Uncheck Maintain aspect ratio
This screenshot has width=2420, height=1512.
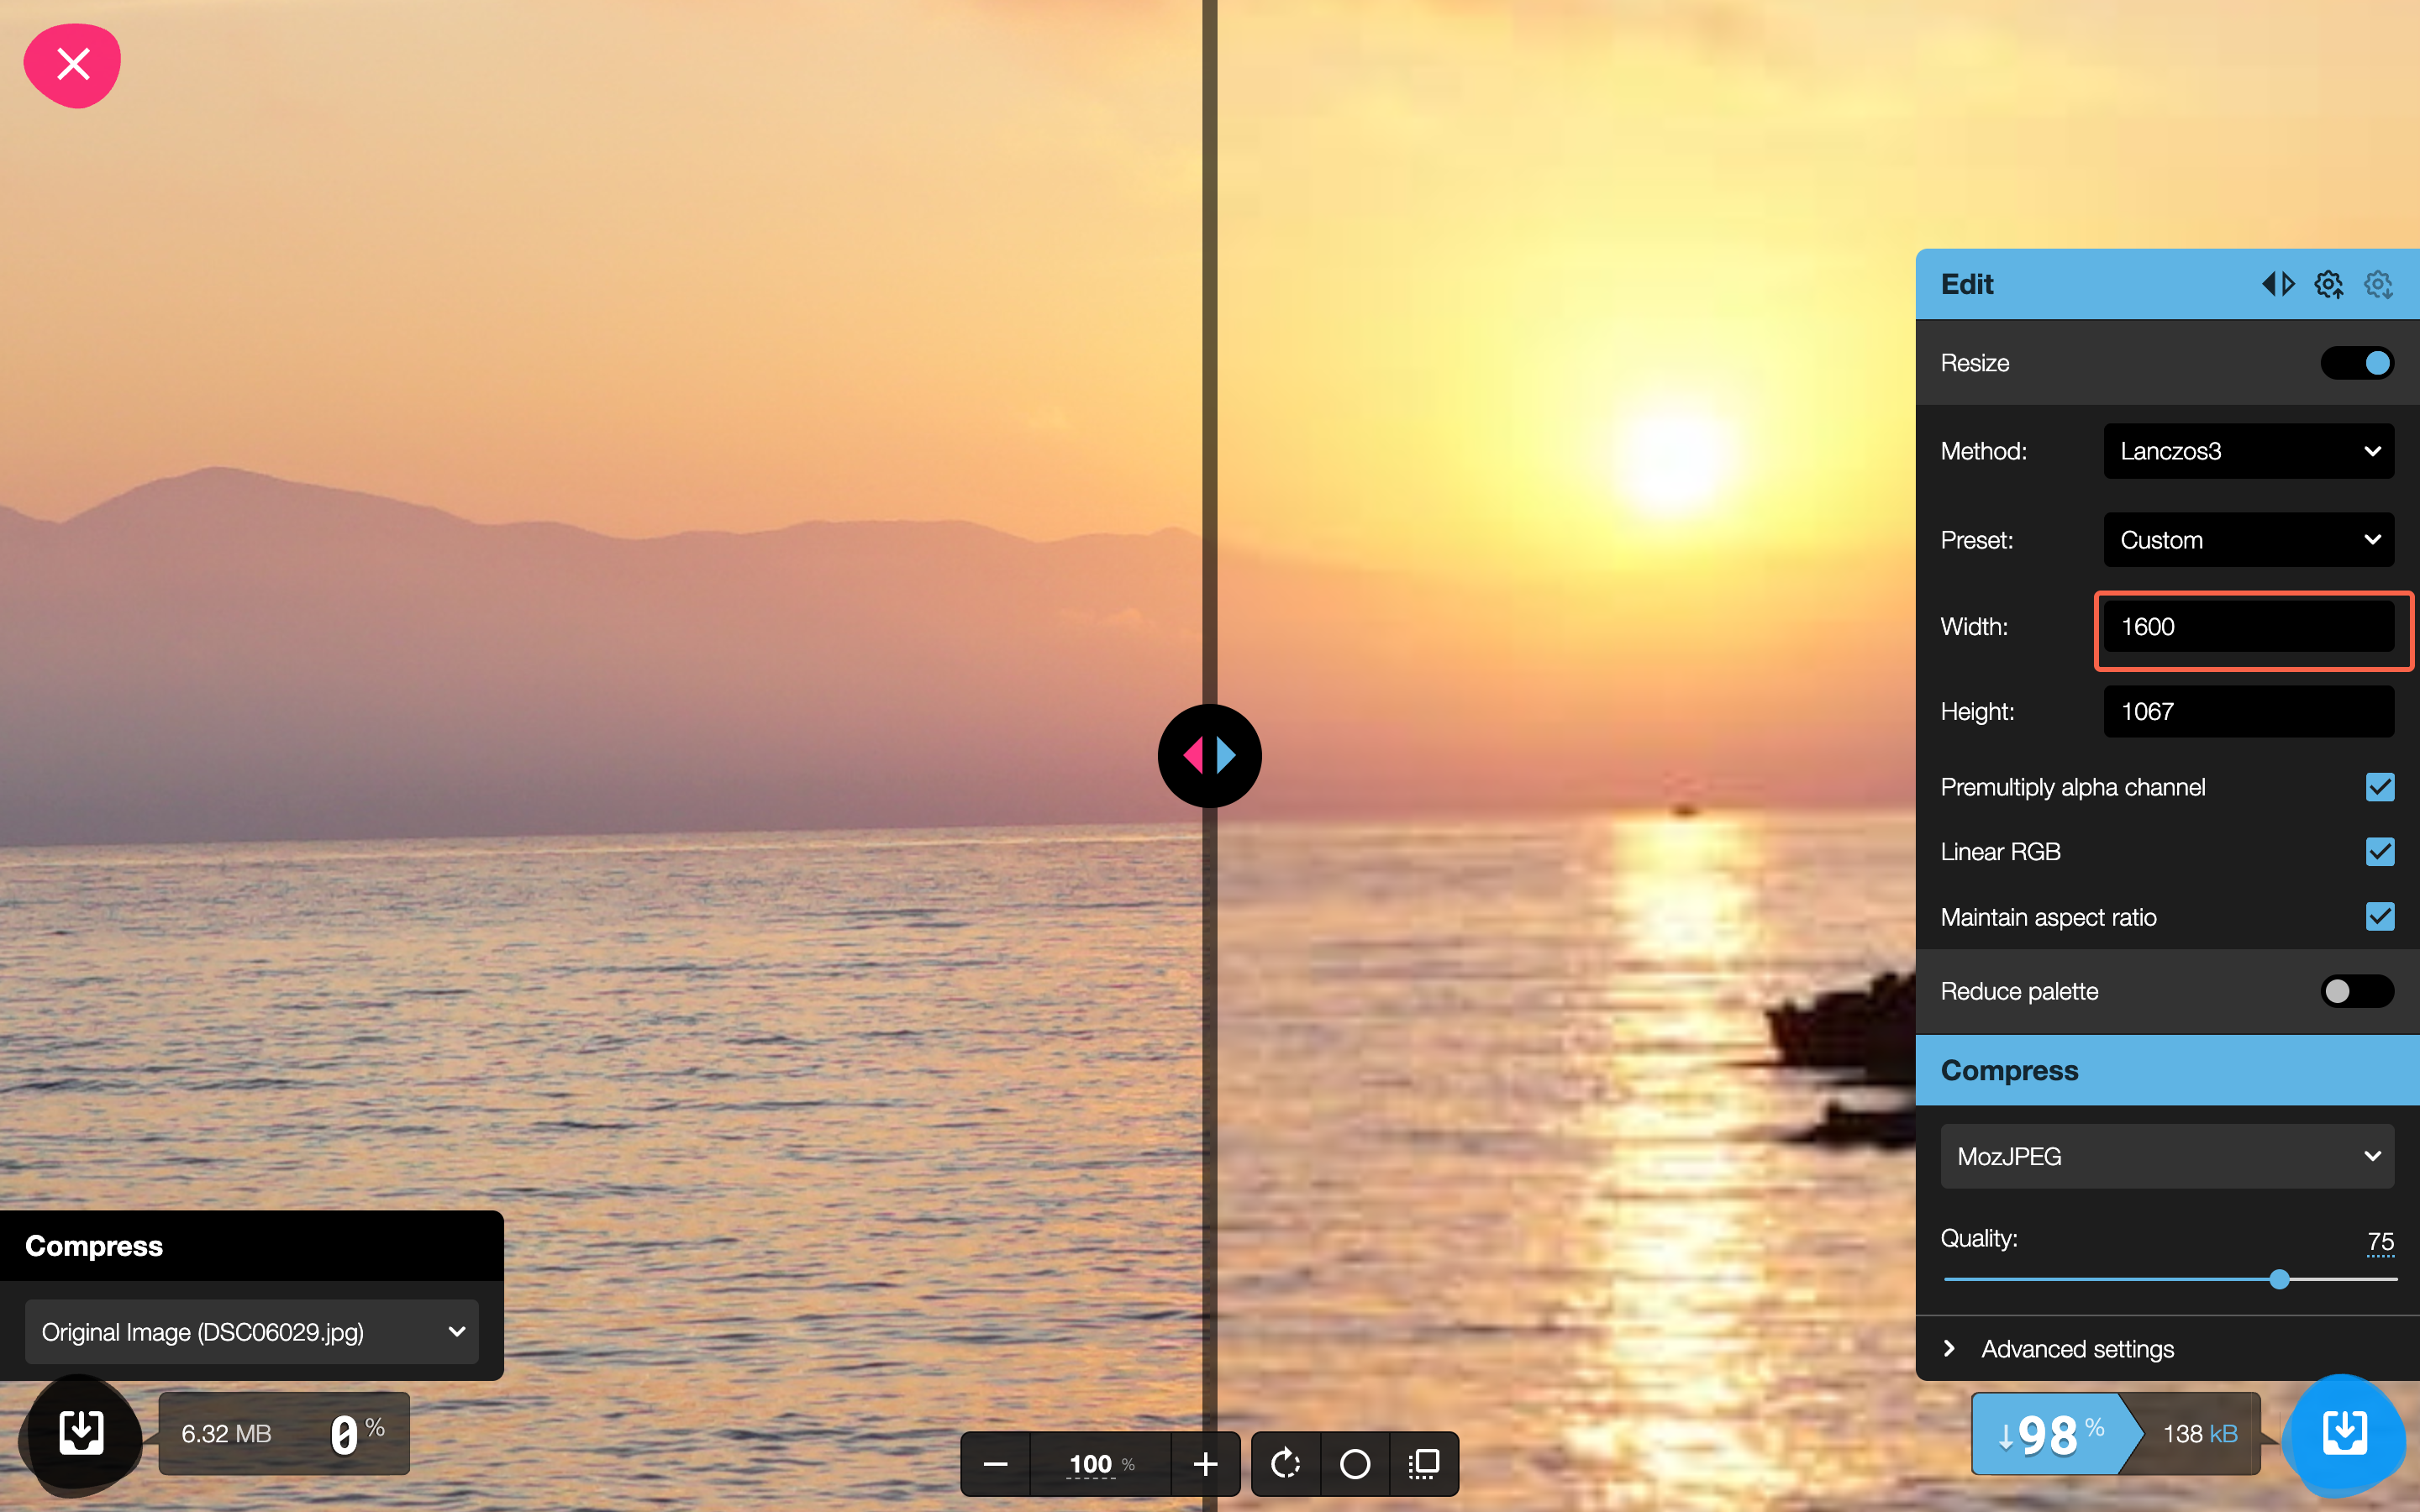pyautogui.click(x=2380, y=917)
